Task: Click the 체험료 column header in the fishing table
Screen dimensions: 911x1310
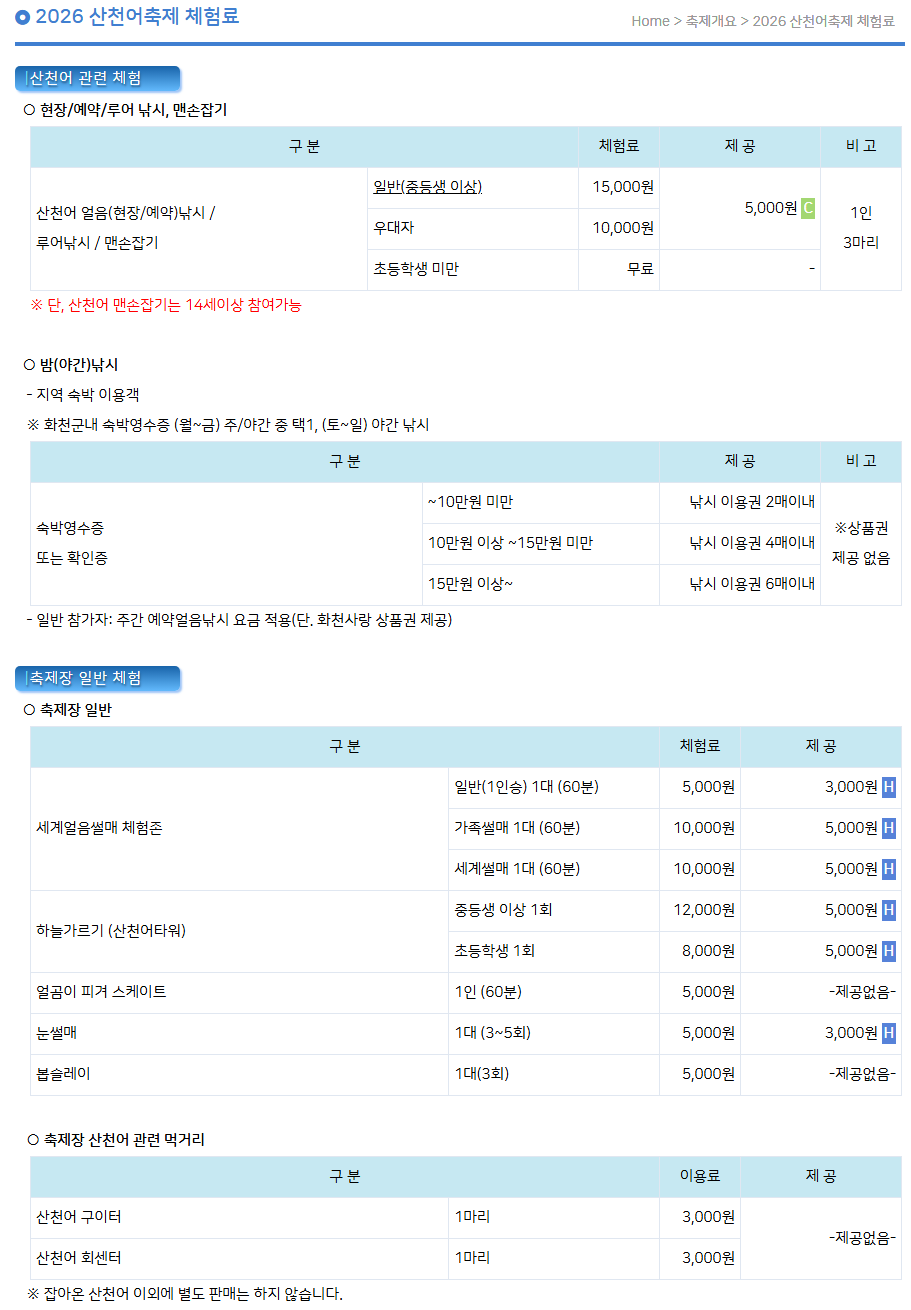Action: 618,146
